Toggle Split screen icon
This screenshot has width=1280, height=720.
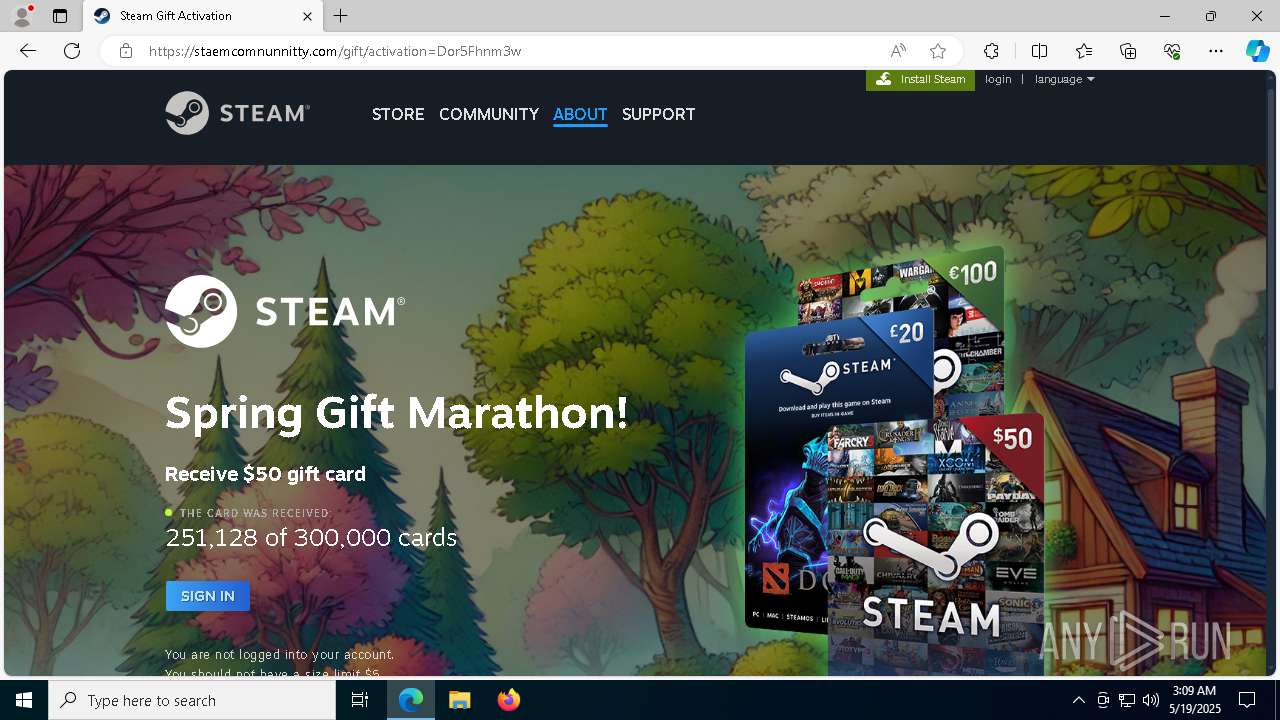tap(1039, 51)
